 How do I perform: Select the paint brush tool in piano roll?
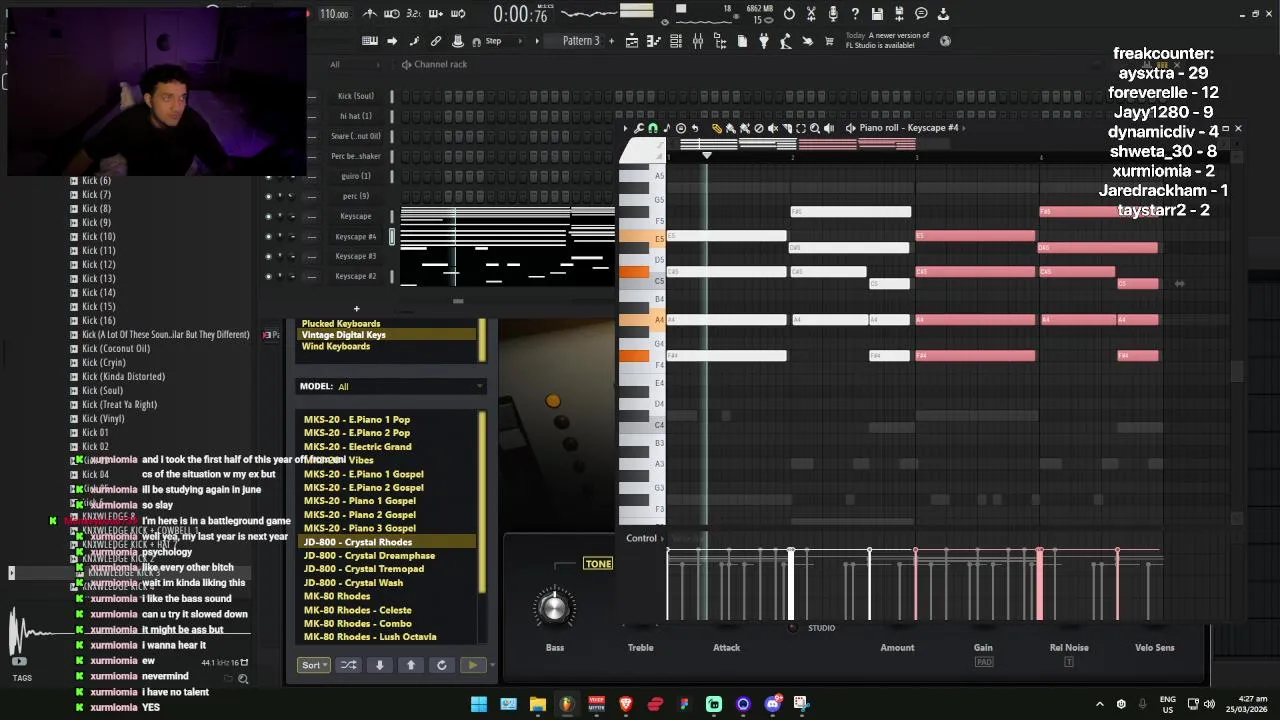(730, 128)
